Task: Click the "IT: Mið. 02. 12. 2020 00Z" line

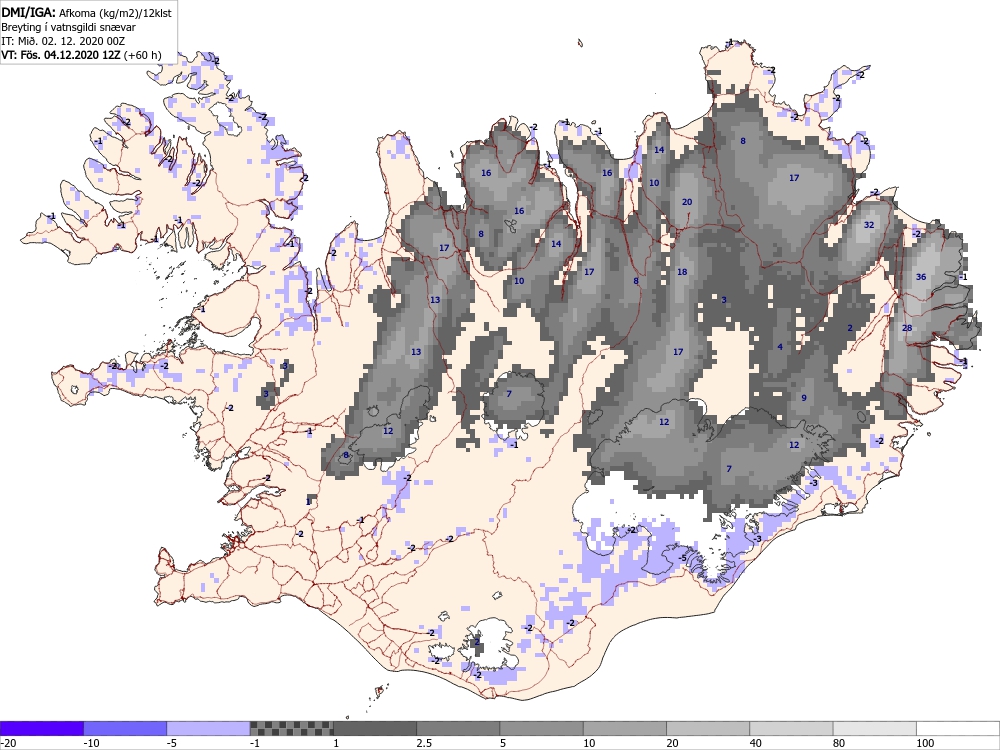Action: point(63,41)
